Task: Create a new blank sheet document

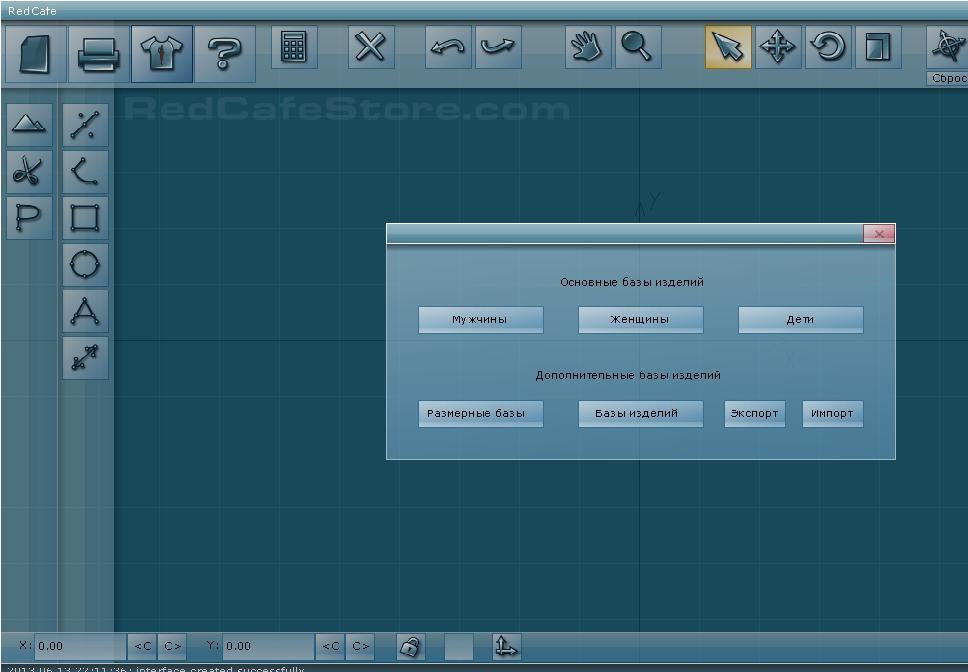Action: (x=36, y=54)
